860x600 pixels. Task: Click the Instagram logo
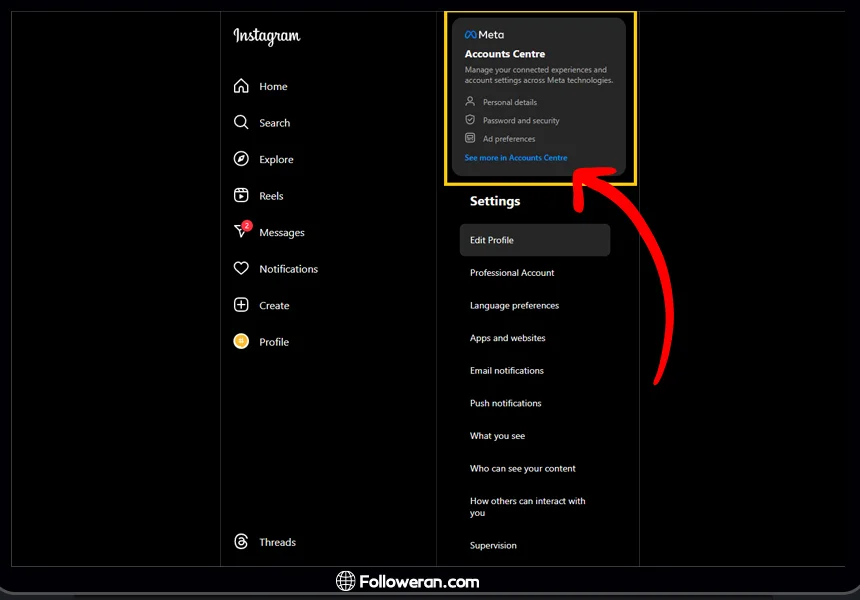click(x=266, y=36)
